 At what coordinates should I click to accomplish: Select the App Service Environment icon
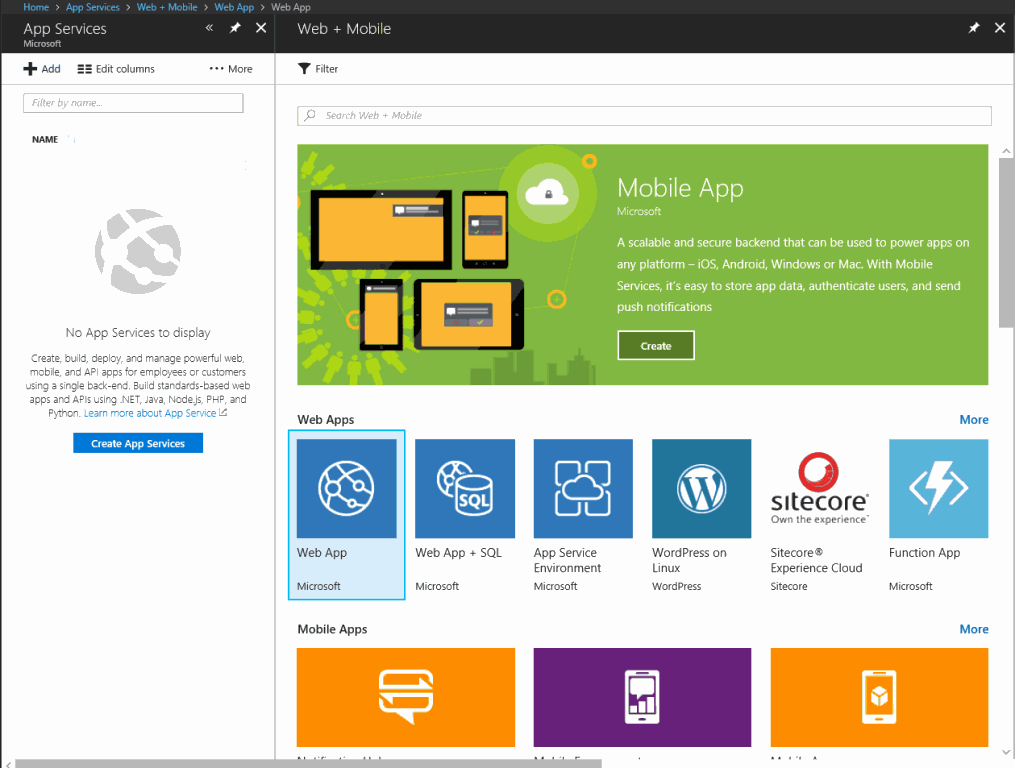pyautogui.click(x=583, y=488)
